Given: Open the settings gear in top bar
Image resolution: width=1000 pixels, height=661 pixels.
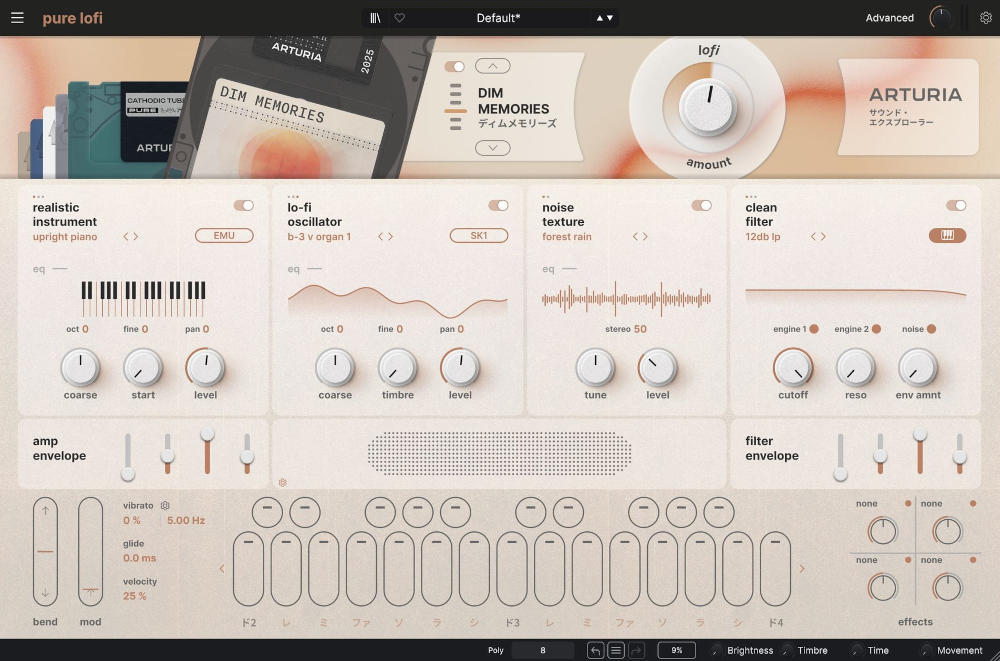Looking at the screenshot, I should pyautogui.click(x=986, y=18).
